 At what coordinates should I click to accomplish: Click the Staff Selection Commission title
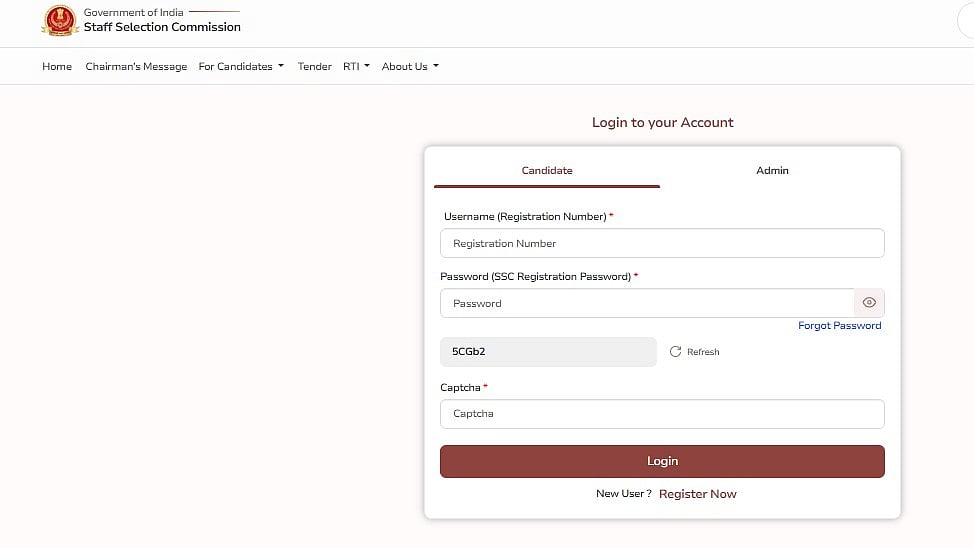[162, 27]
